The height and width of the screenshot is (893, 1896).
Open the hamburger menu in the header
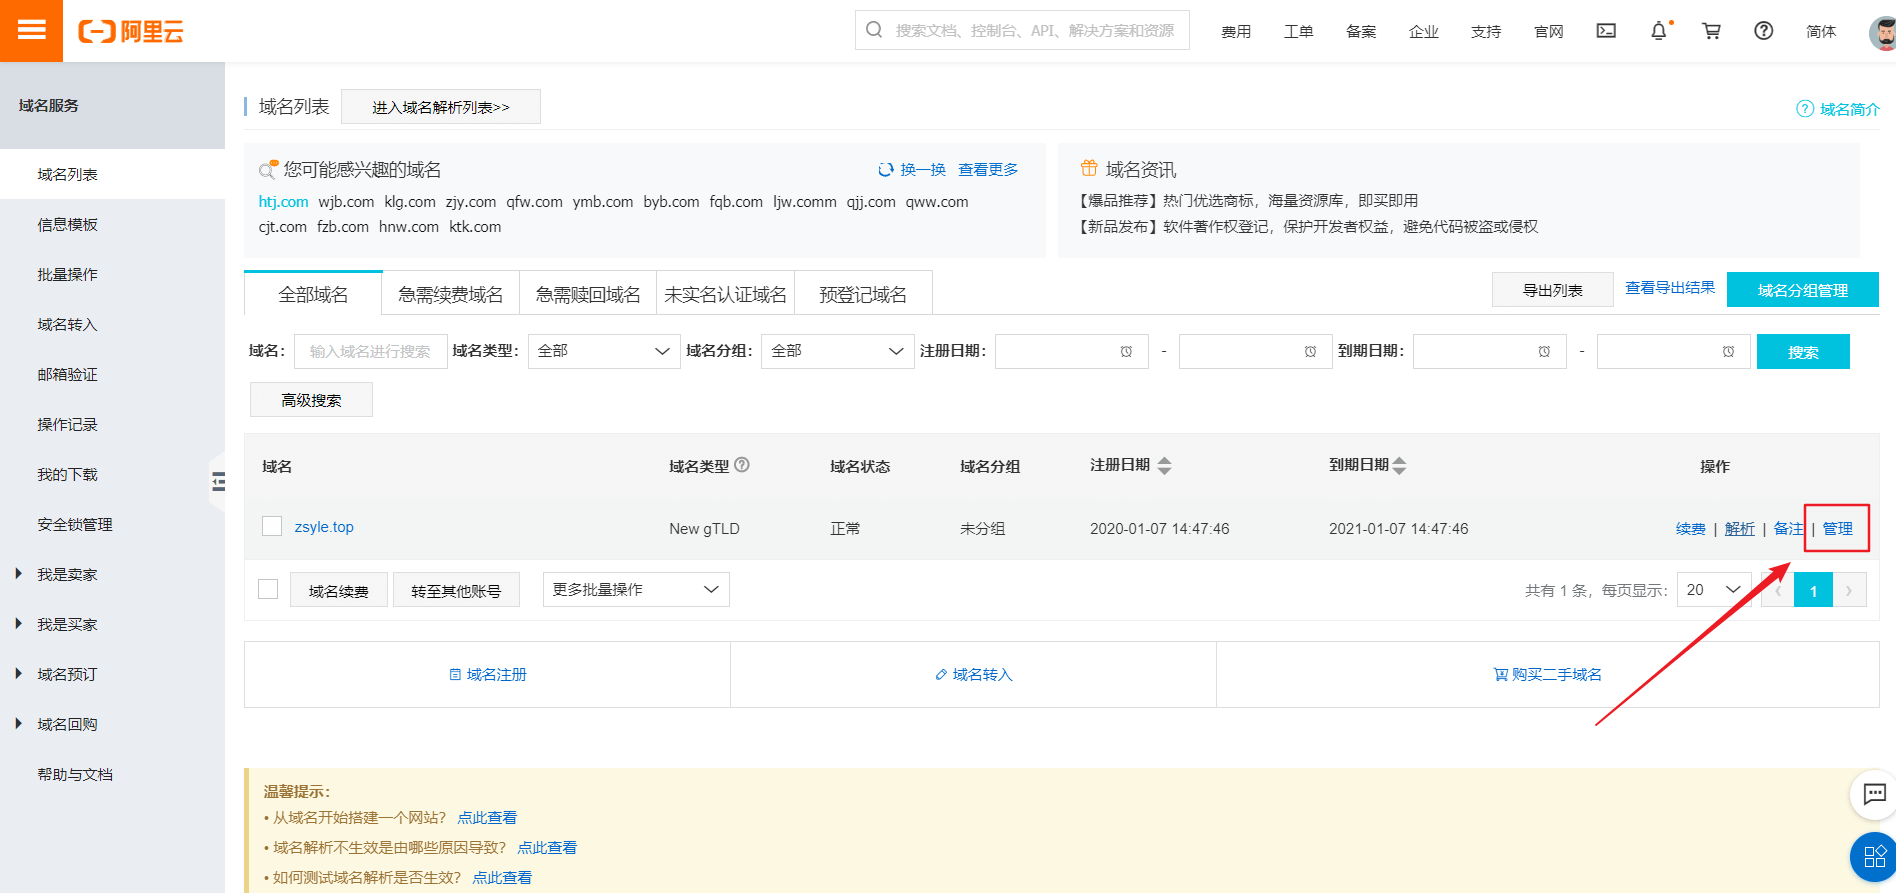pyautogui.click(x=31, y=30)
